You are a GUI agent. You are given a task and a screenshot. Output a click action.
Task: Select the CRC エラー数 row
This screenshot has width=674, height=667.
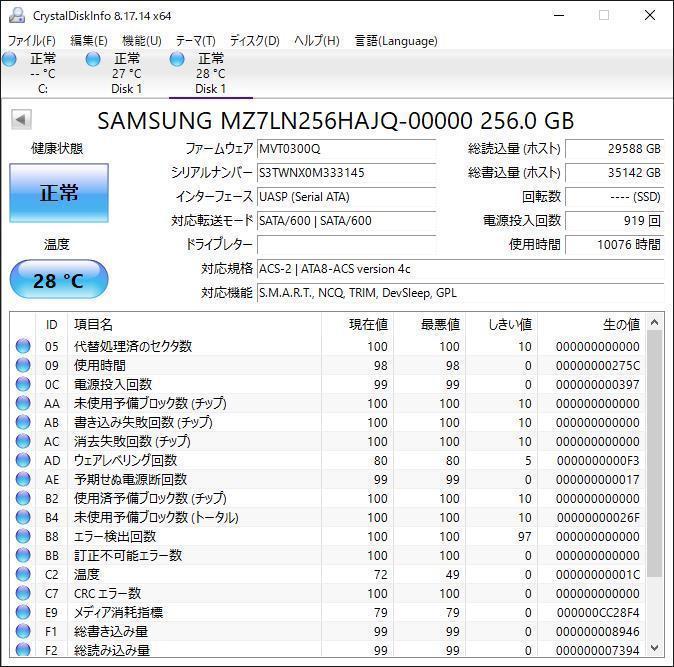coord(328,593)
